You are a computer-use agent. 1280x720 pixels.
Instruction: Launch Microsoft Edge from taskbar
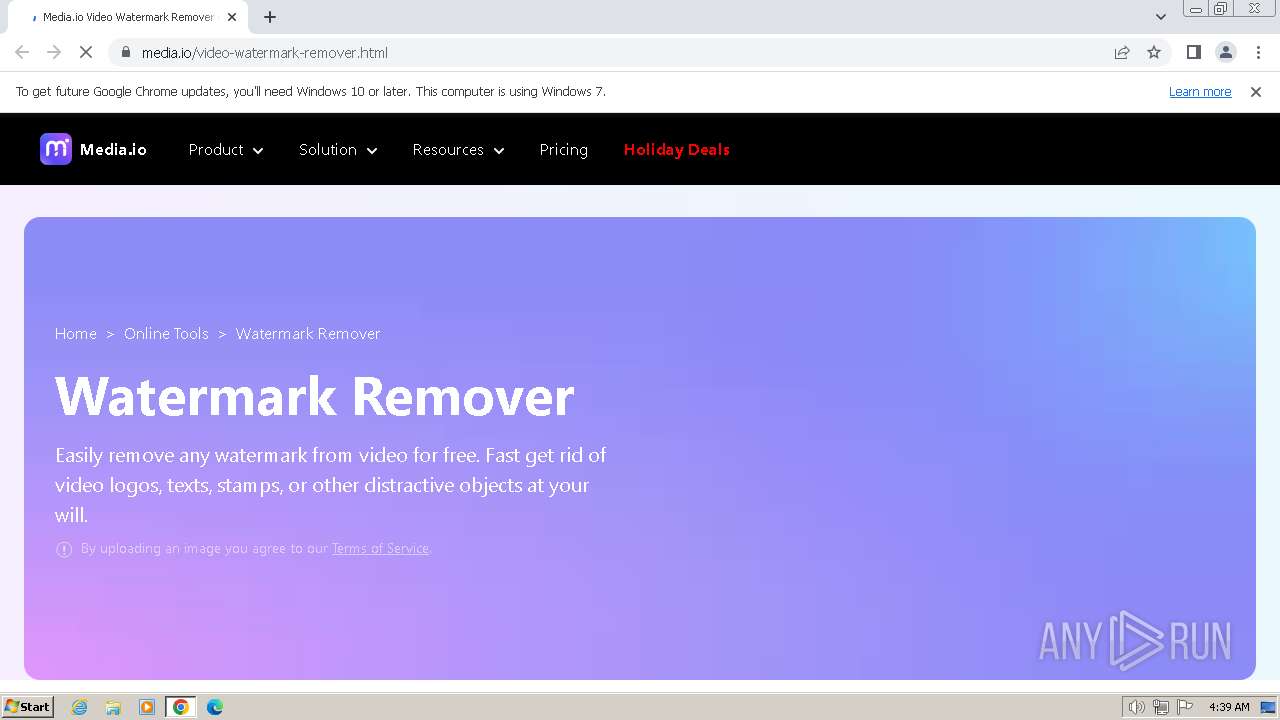(215, 707)
